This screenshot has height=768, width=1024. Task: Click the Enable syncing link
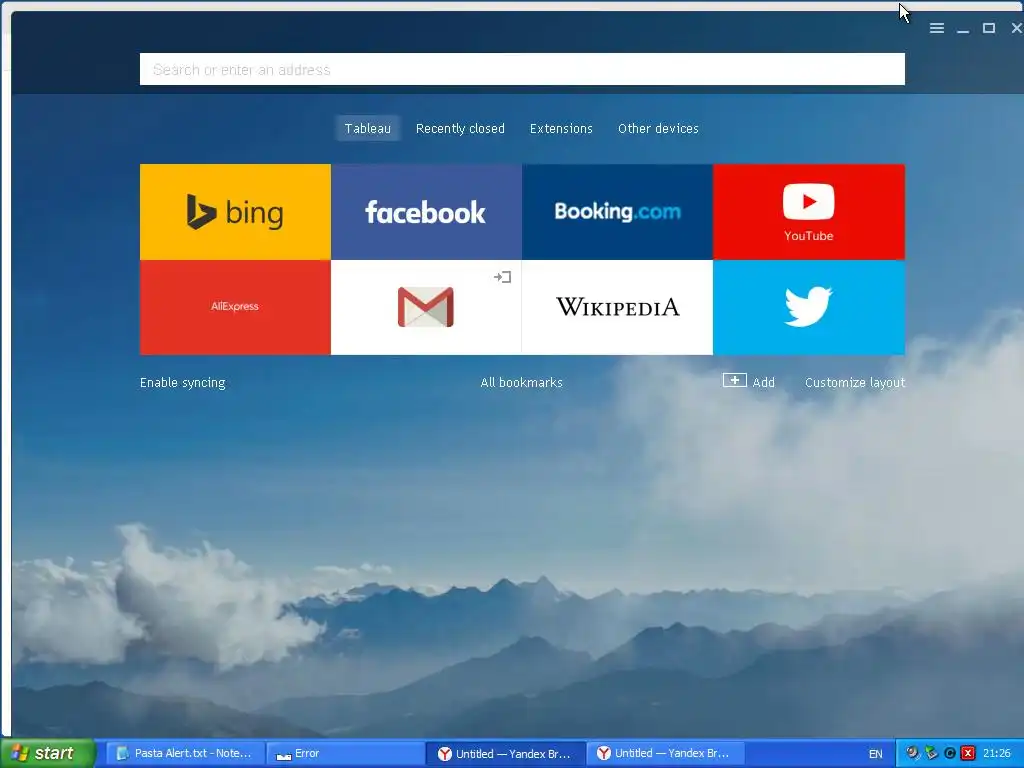point(182,383)
